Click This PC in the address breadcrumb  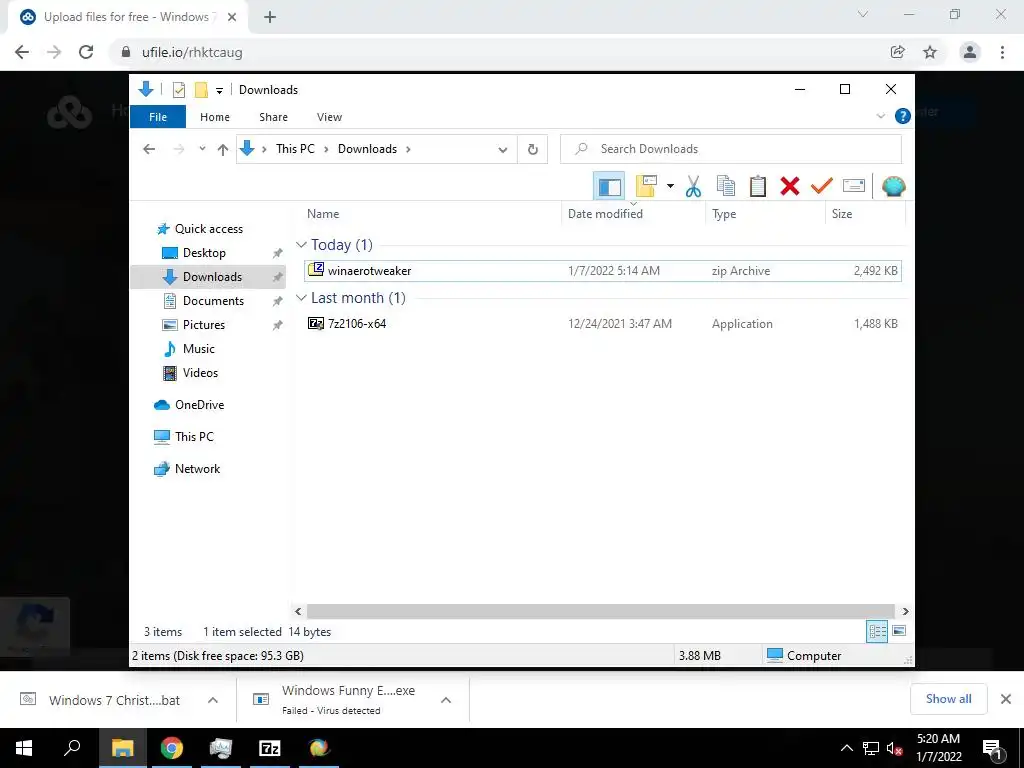pyautogui.click(x=295, y=149)
